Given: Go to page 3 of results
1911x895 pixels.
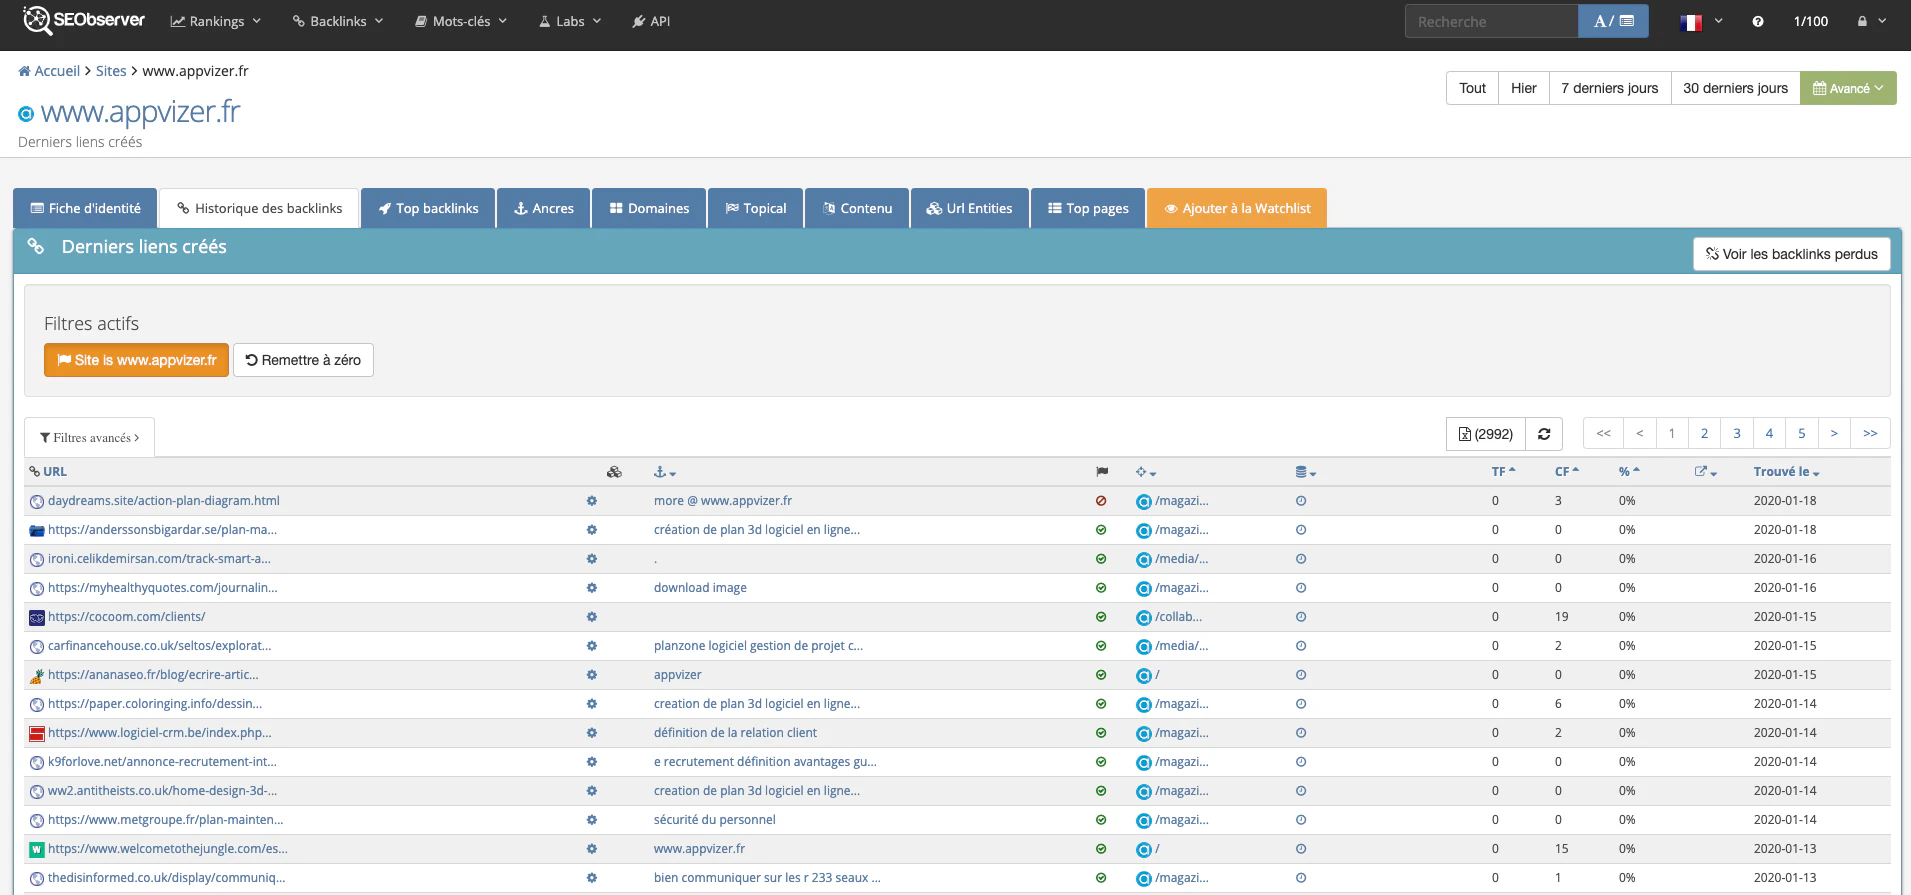Looking at the screenshot, I should 1737,433.
